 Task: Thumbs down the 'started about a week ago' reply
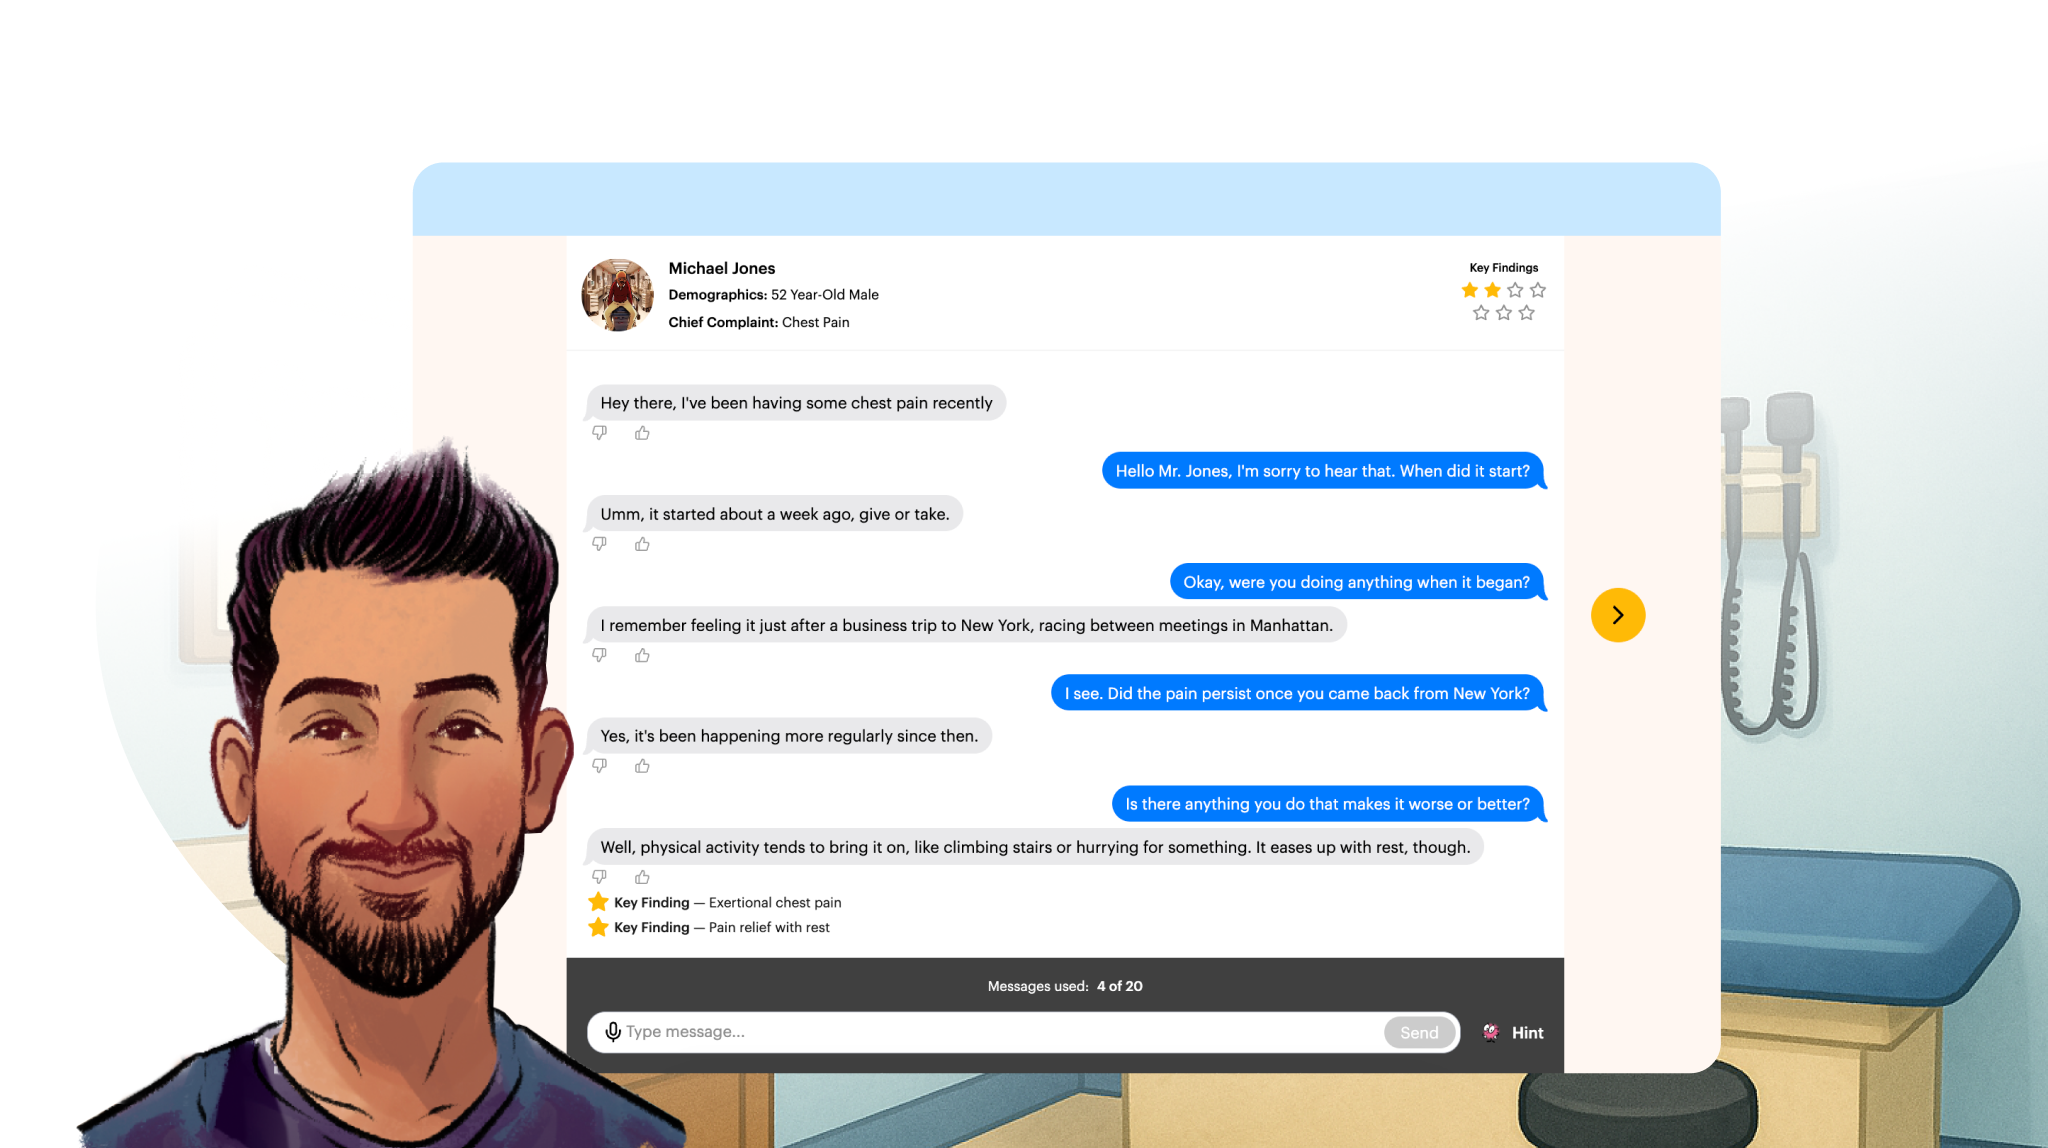coord(599,544)
